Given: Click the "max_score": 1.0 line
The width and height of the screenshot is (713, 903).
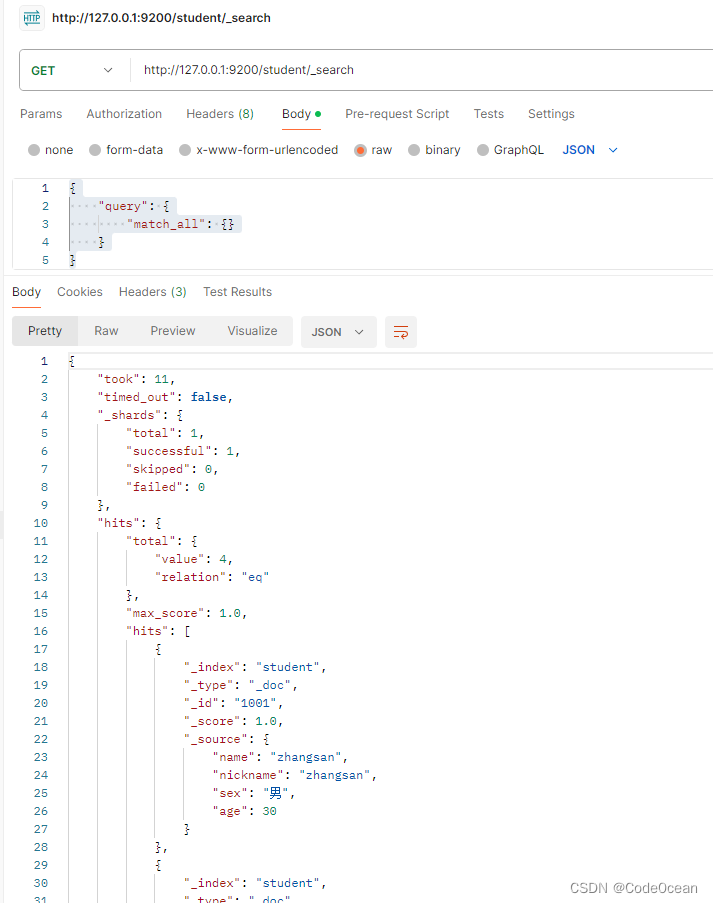Looking at the screenshot, I should click(187, 613).
